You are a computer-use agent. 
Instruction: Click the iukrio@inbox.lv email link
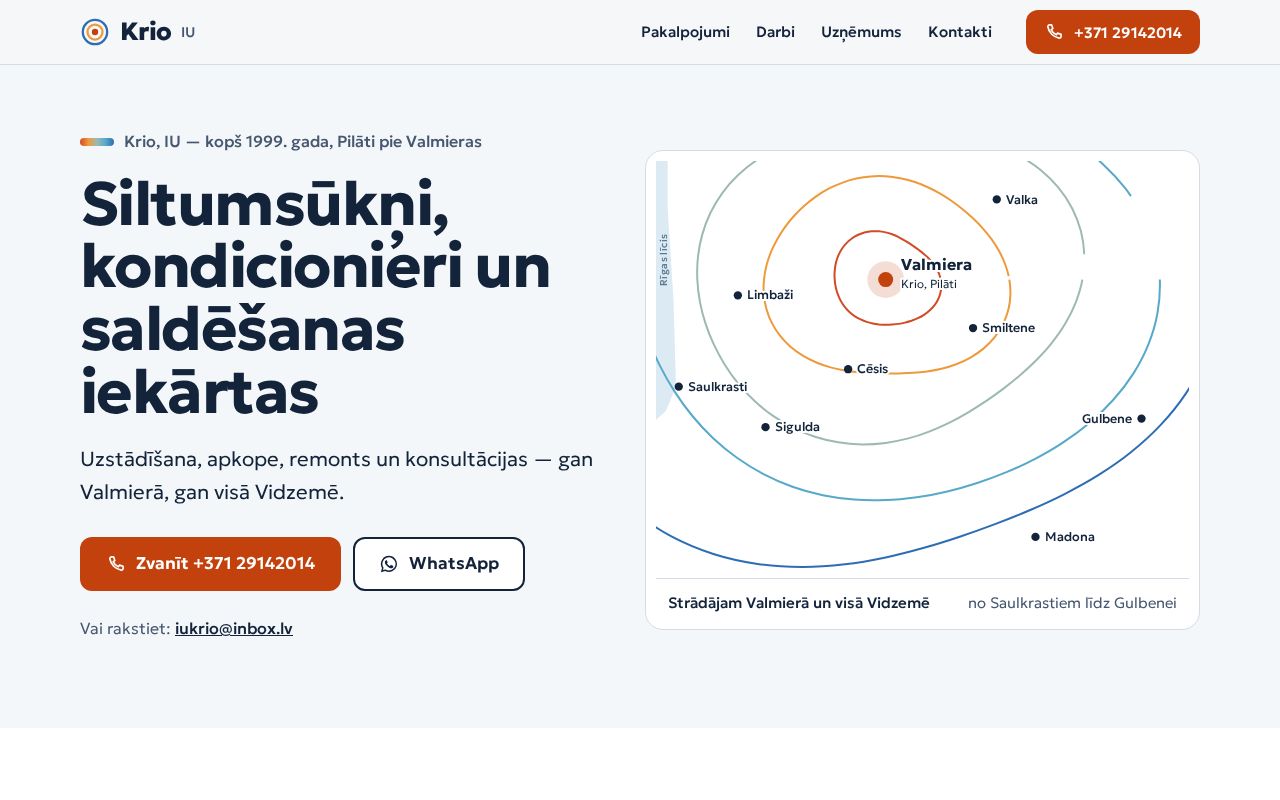click(234, 629)
